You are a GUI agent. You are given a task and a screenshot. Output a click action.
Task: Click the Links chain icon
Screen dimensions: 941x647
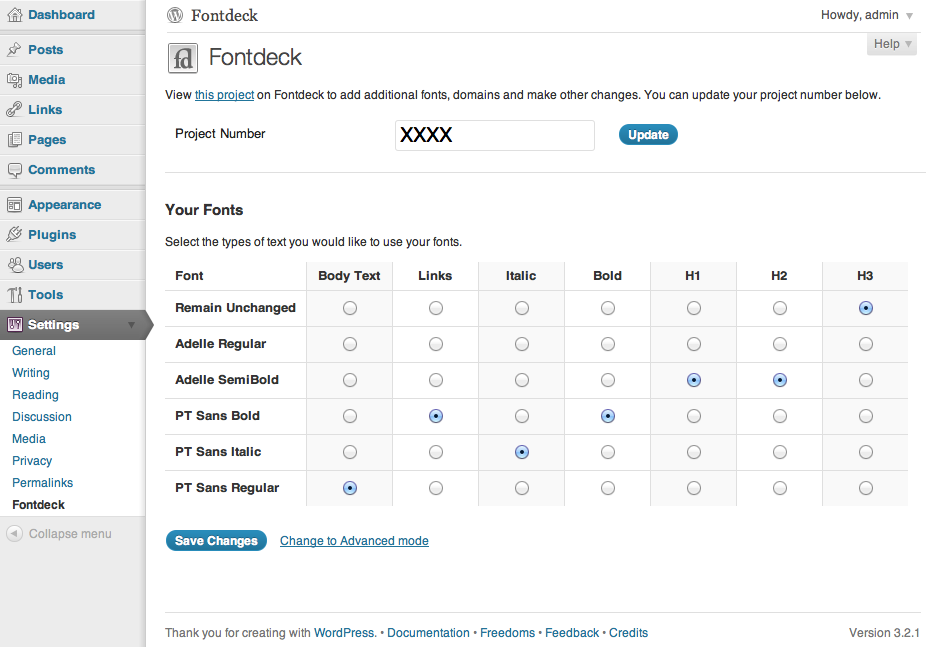pos(14,110)
